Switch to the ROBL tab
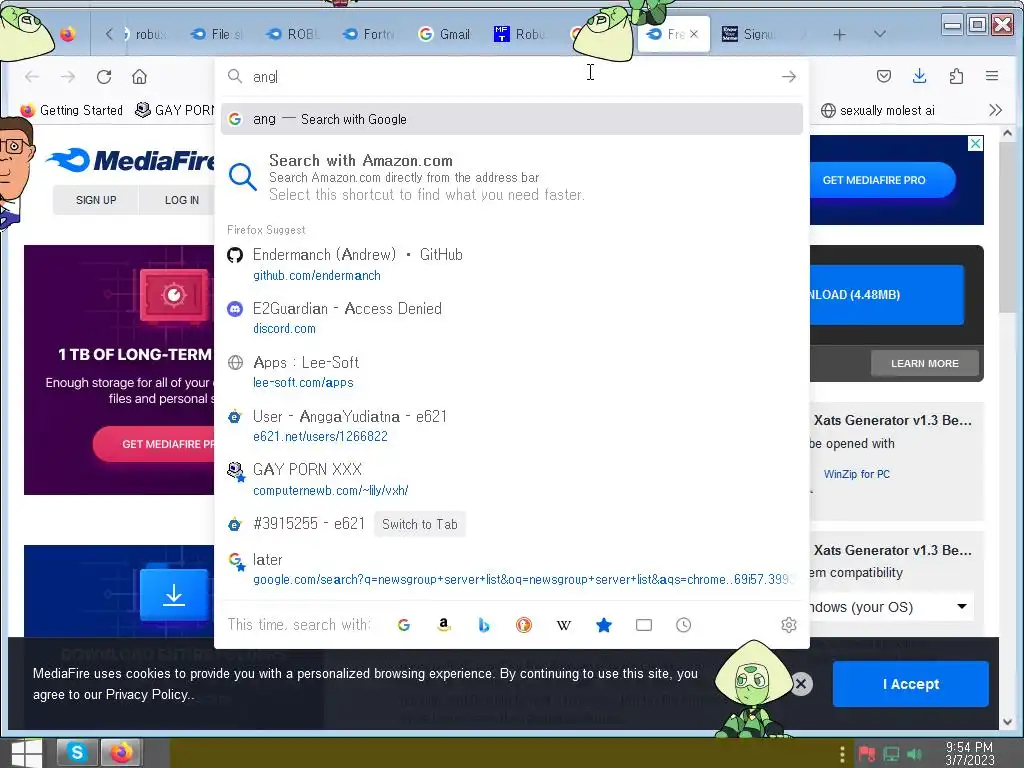1024x768 pixels. coord(293,34)
